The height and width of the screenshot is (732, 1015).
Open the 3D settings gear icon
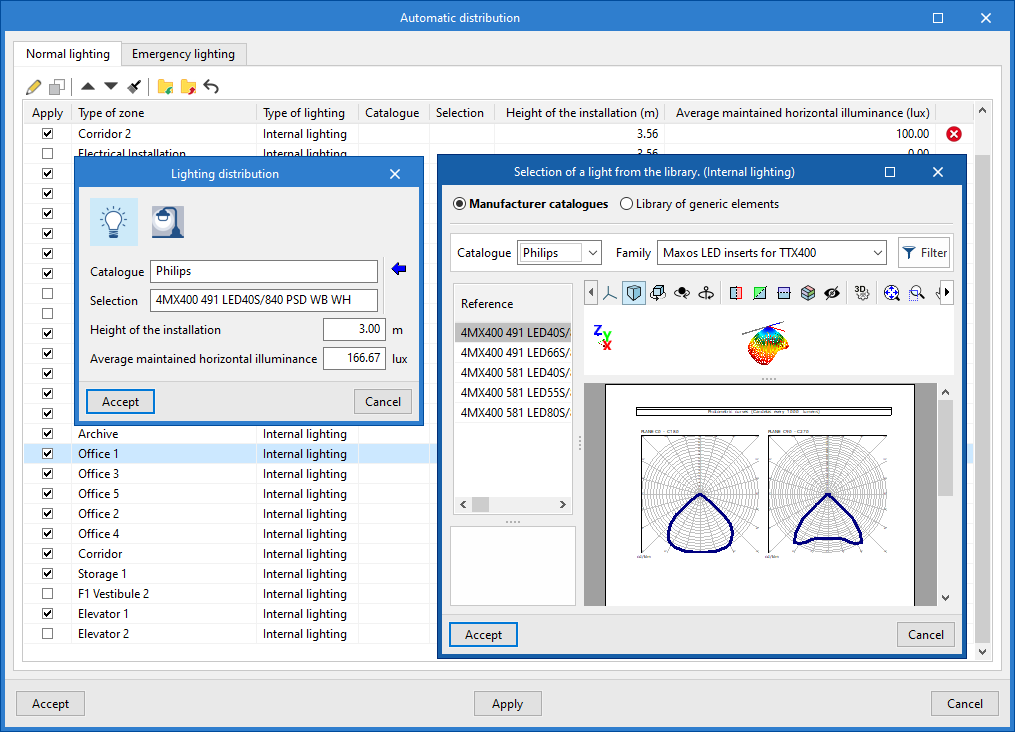pyautogui.click(x=861, y=293)
